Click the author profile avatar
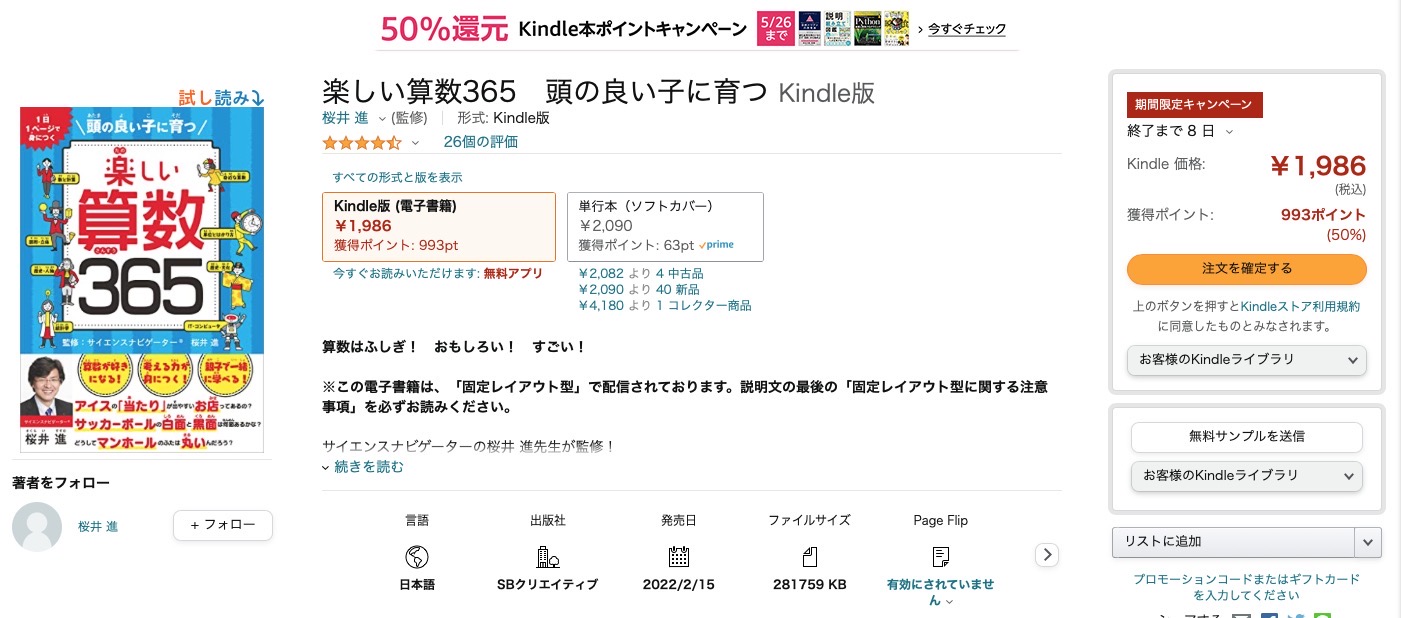 [37, 527]
